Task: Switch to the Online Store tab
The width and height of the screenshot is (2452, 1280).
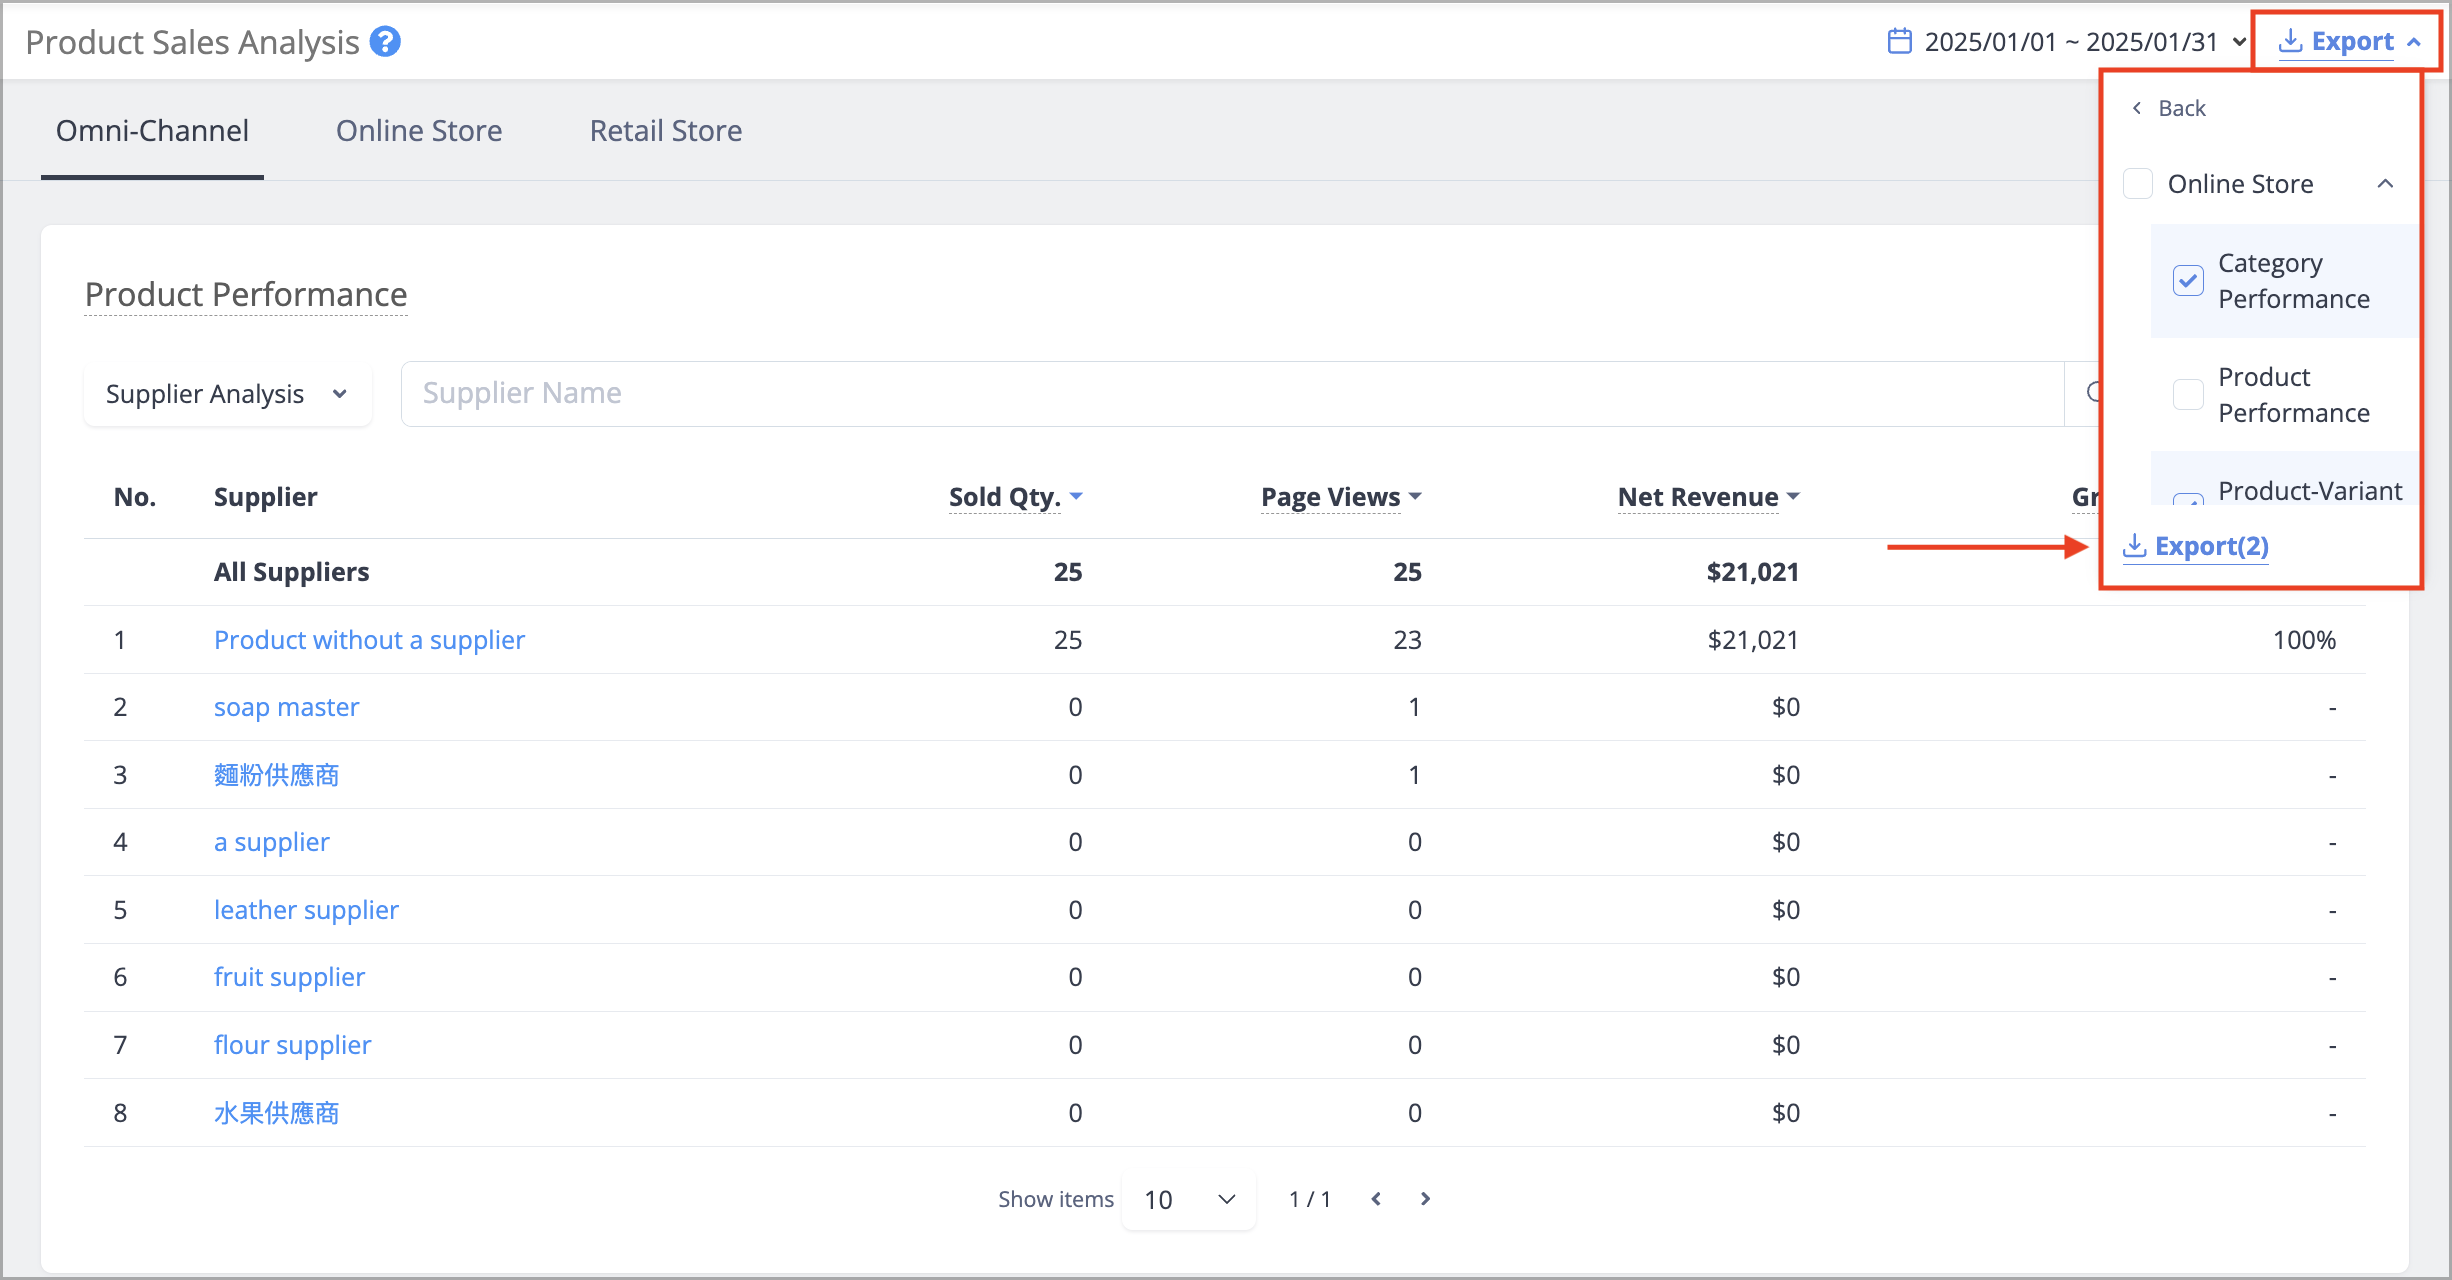Action: [419, 131]
